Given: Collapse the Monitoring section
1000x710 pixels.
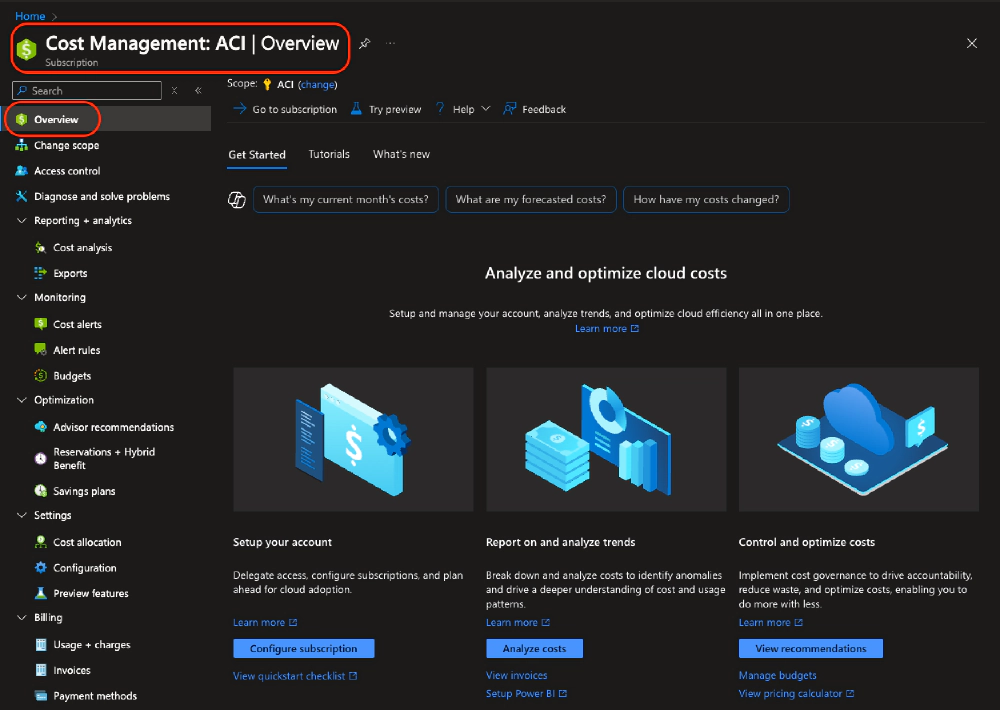Looking at the screenshot, I should tap(22, 297).
